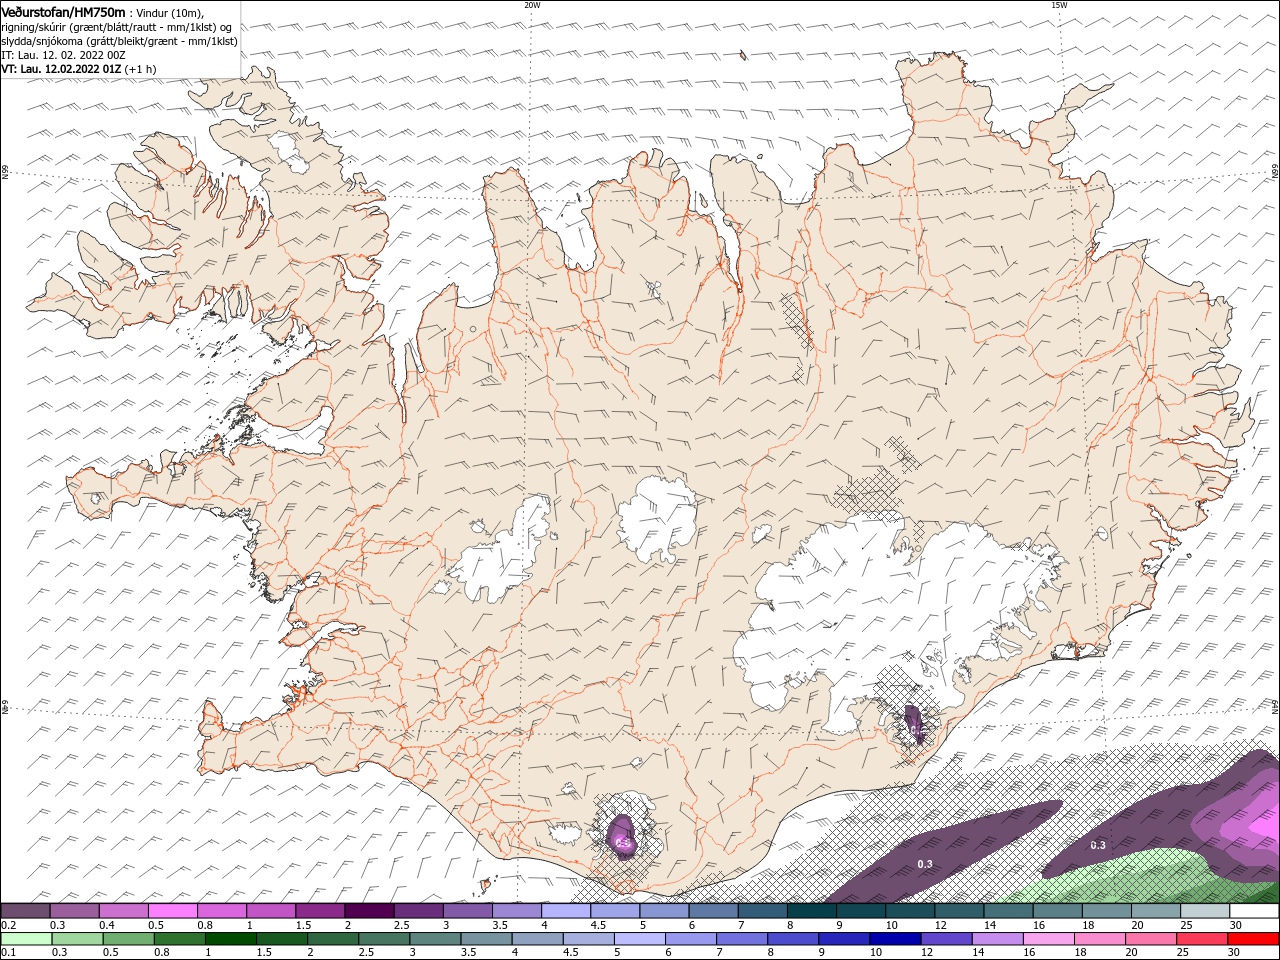Pick the darkest green 1 swatch in lower legend row
1280x960 pixels.
coord(230,939)
